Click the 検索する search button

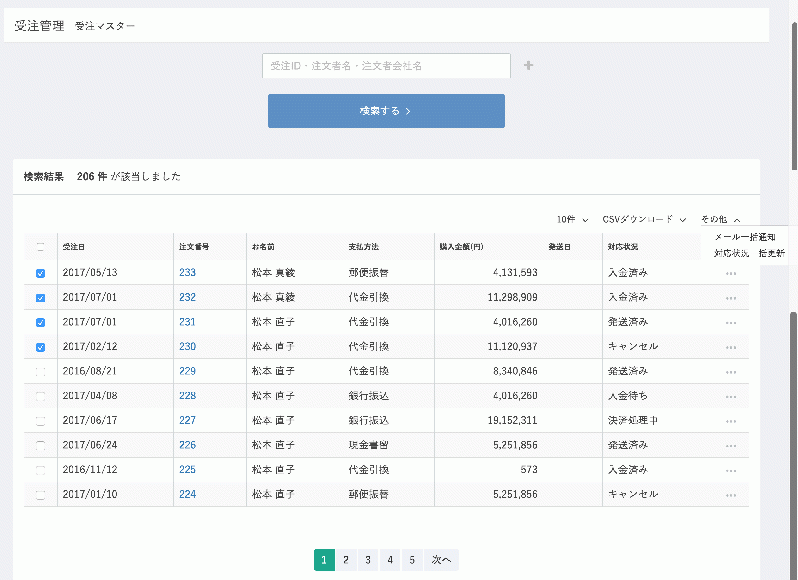386,111
